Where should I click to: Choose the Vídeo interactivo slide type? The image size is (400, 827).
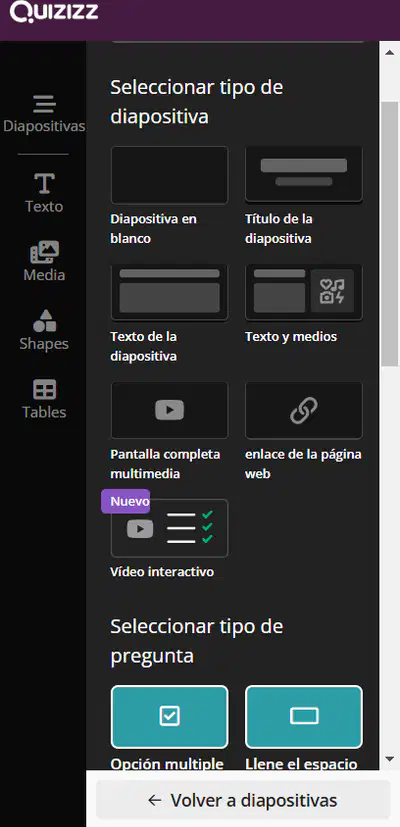pos(169,528)
